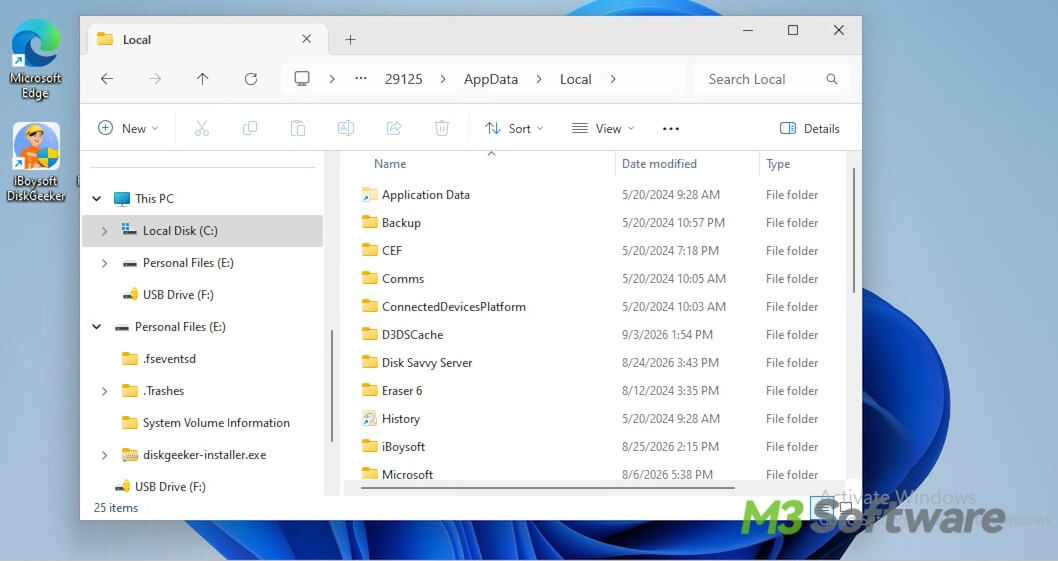Sort by the Name column header

pos(390,163)
